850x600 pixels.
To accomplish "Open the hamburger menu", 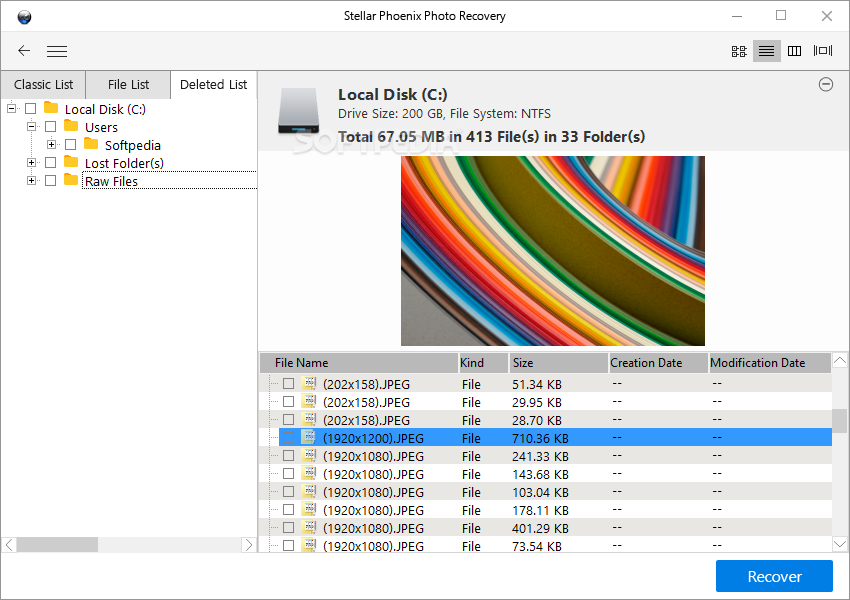I will pyautogui.click(x=57, y=51).
